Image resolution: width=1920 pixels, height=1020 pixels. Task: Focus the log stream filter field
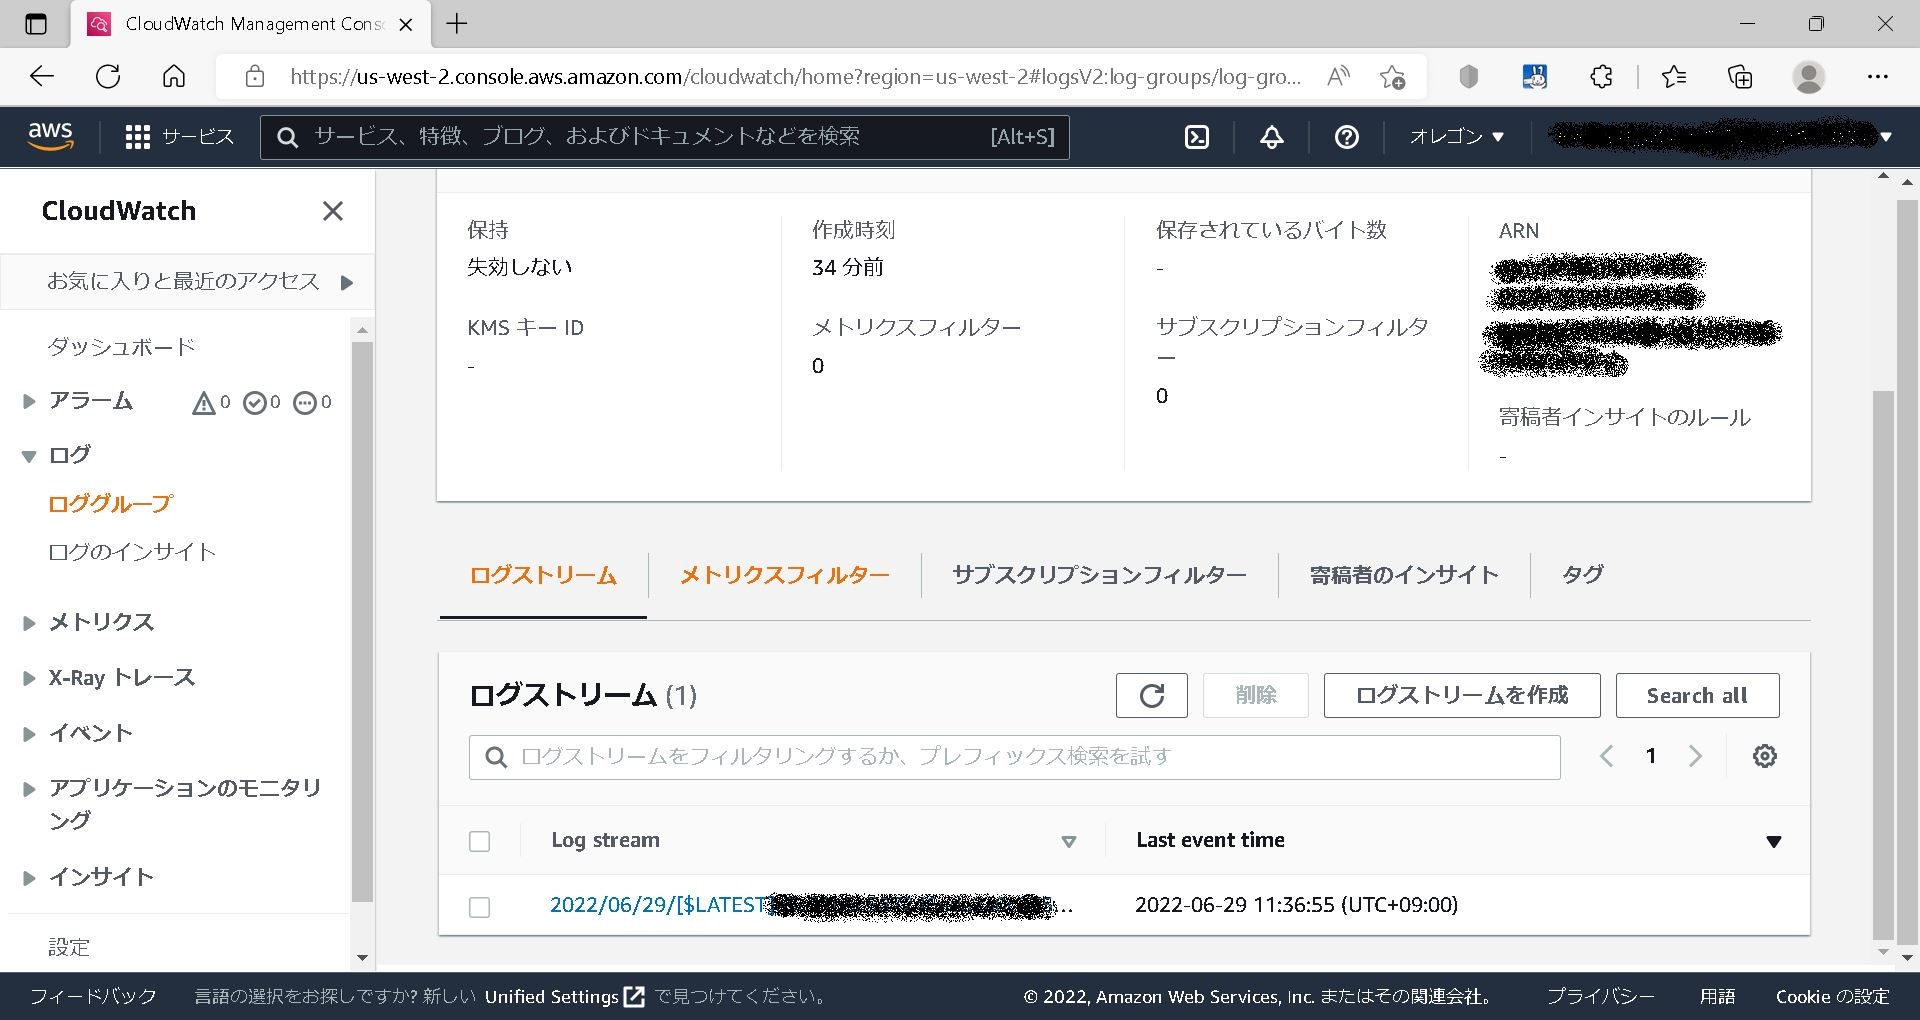point(1014,757)
